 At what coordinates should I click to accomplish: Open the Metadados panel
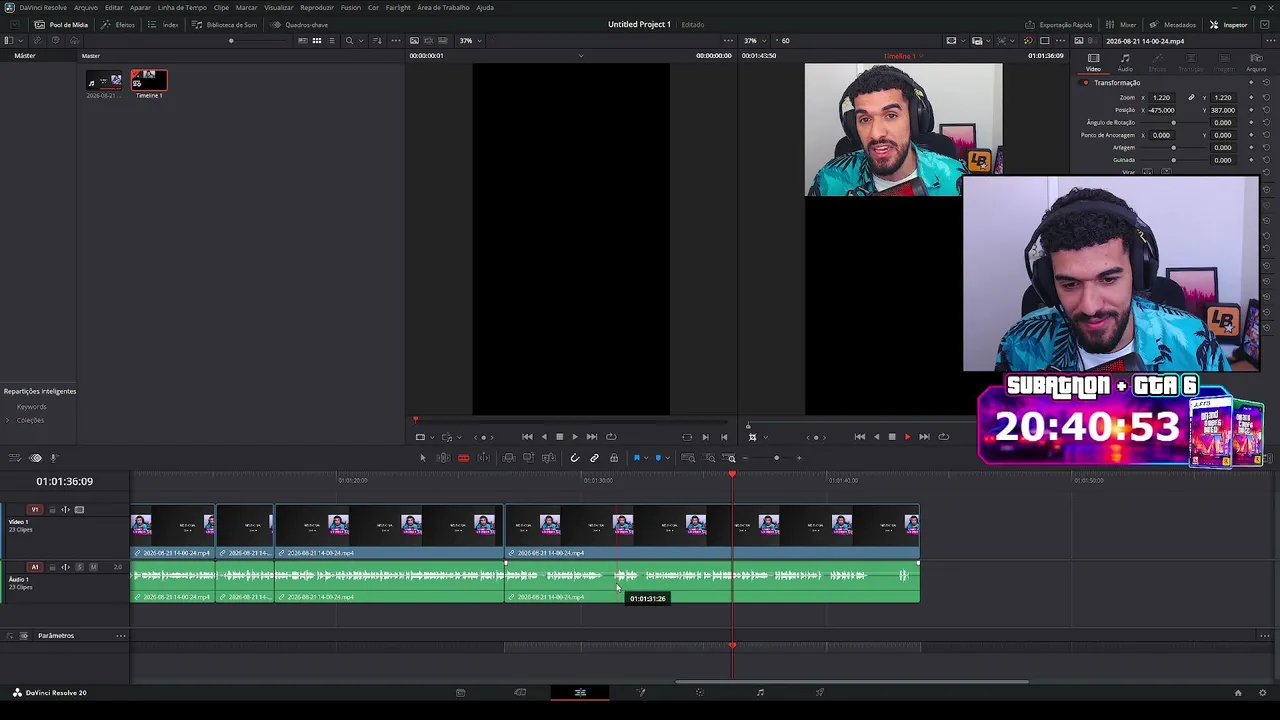[x=1173, y=24]
